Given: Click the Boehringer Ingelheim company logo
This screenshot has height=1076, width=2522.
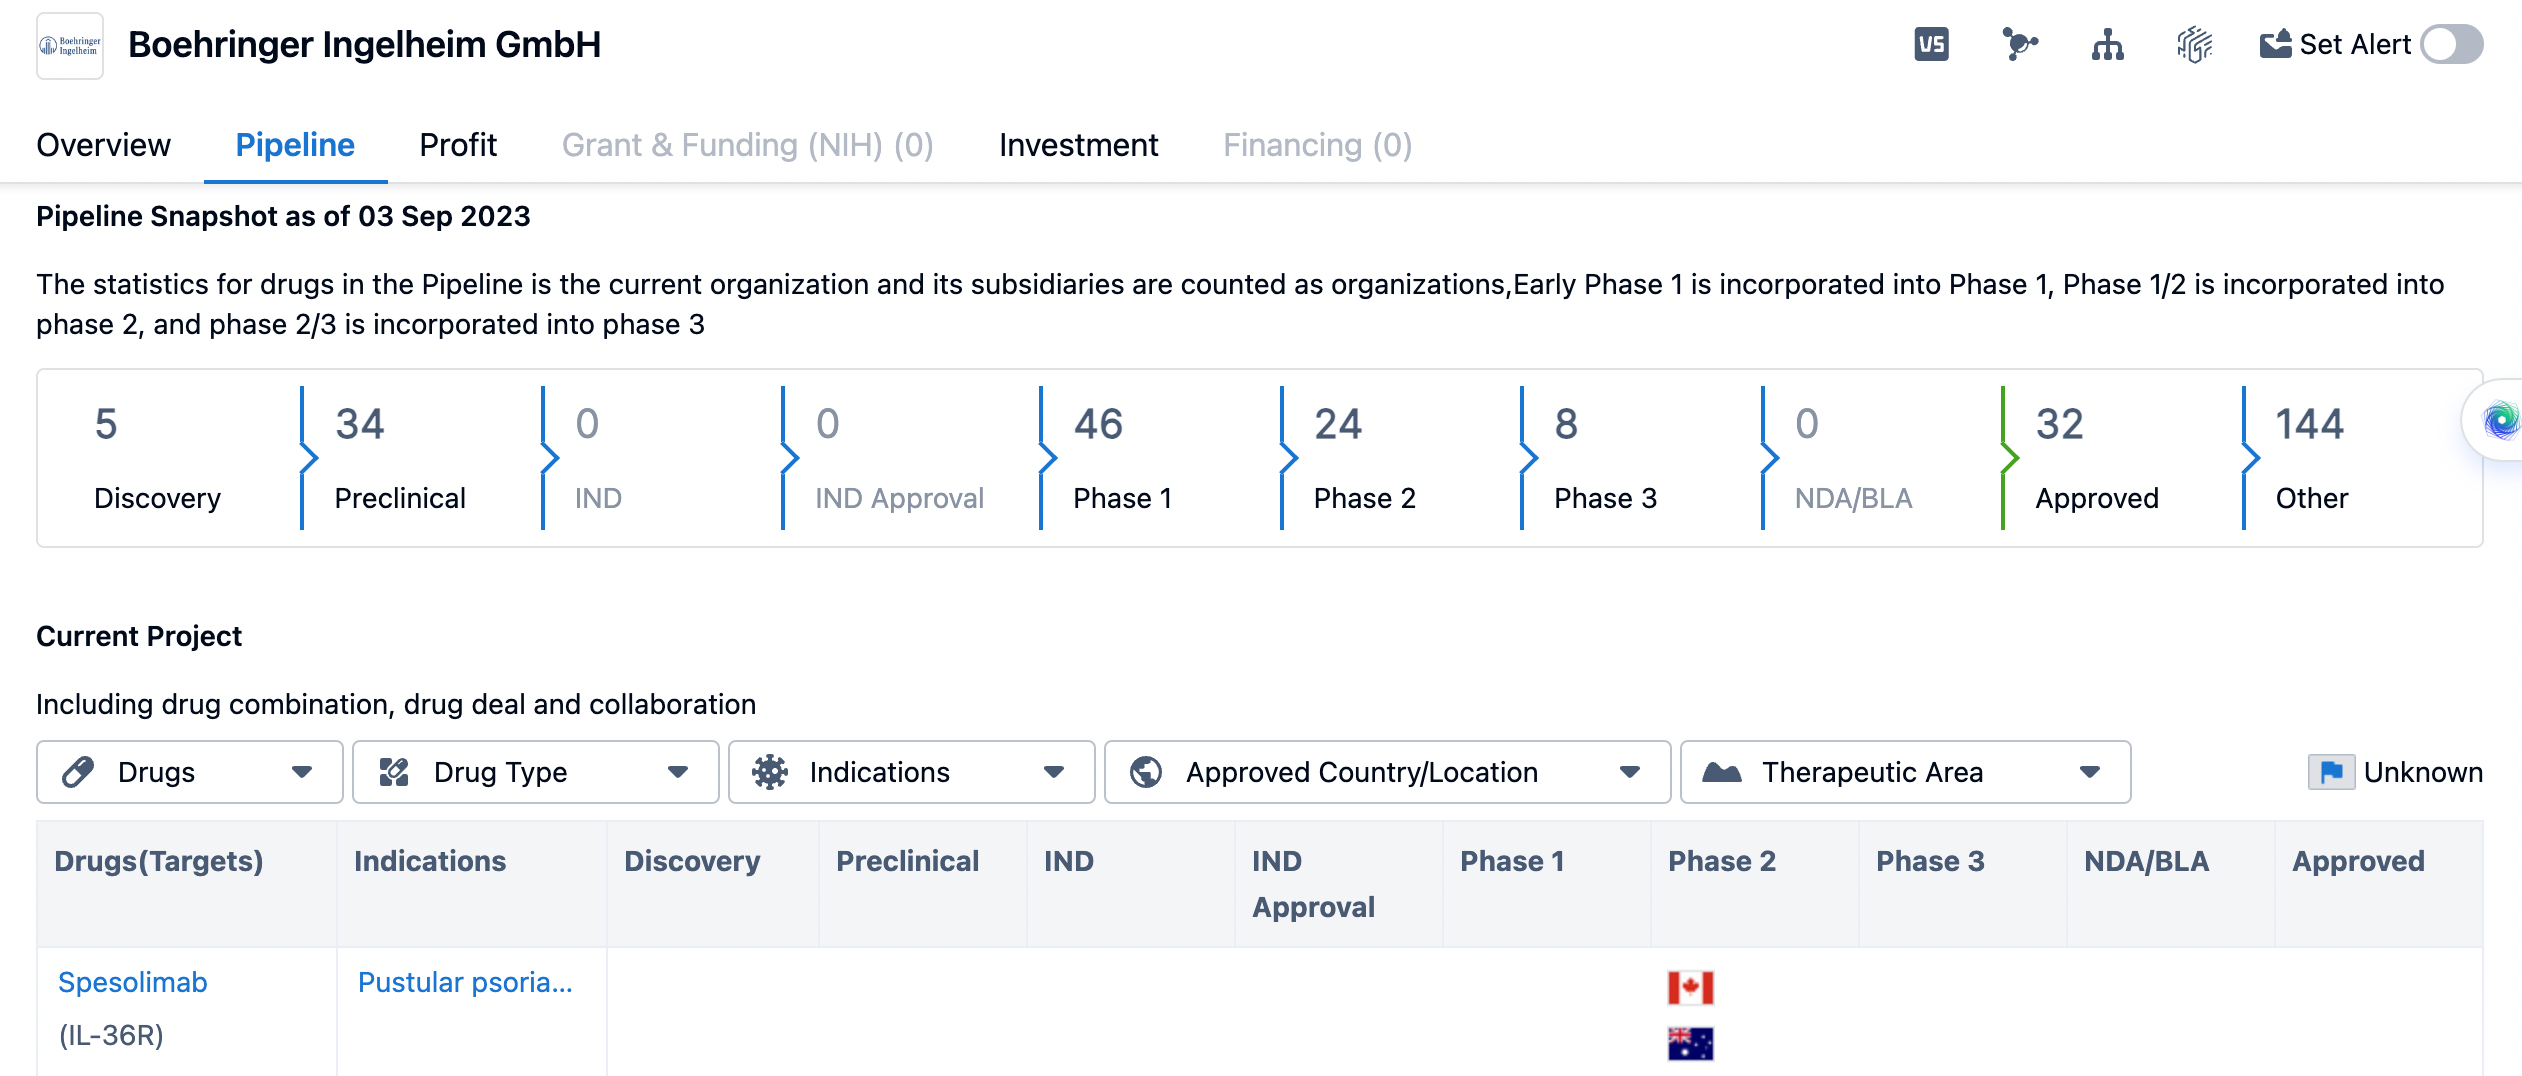Looking at the screenshot, I should [70, 46].
